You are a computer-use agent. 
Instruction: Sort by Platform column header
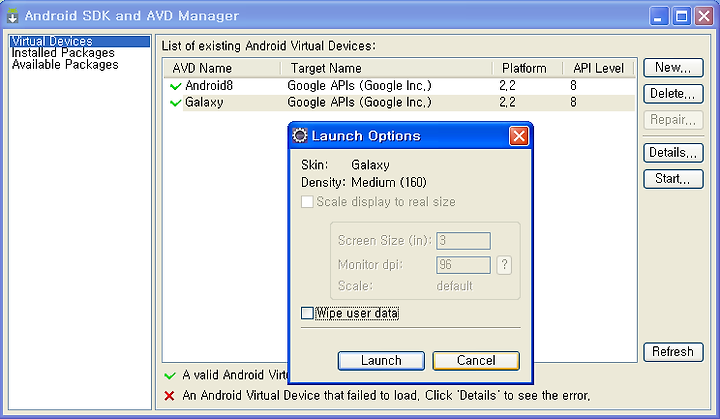(528, 68)
